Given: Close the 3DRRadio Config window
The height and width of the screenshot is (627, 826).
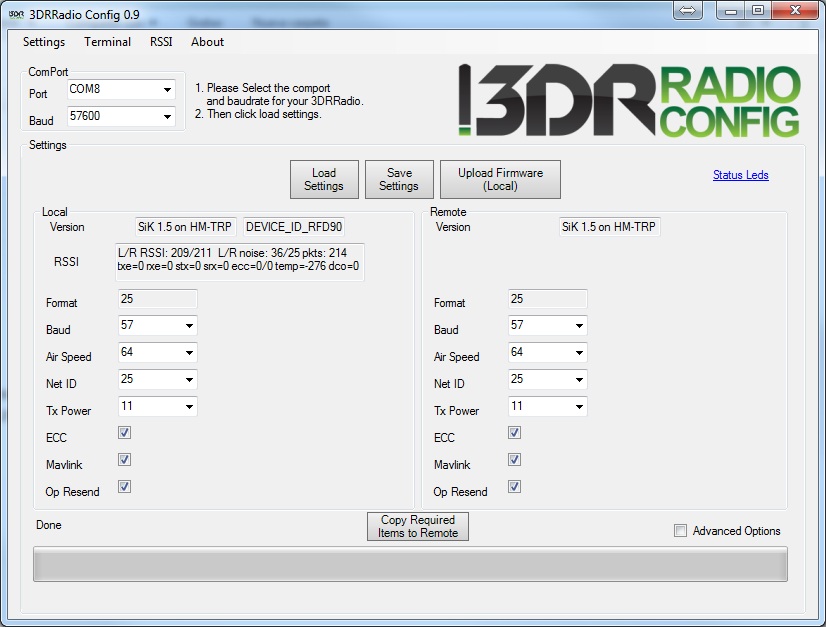Looking at the screenshot, I should coord(795,11).
